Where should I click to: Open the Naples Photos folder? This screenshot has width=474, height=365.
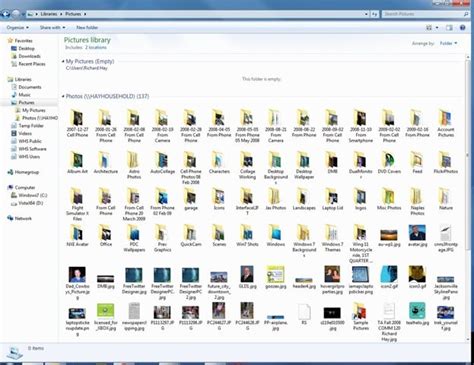417,201
